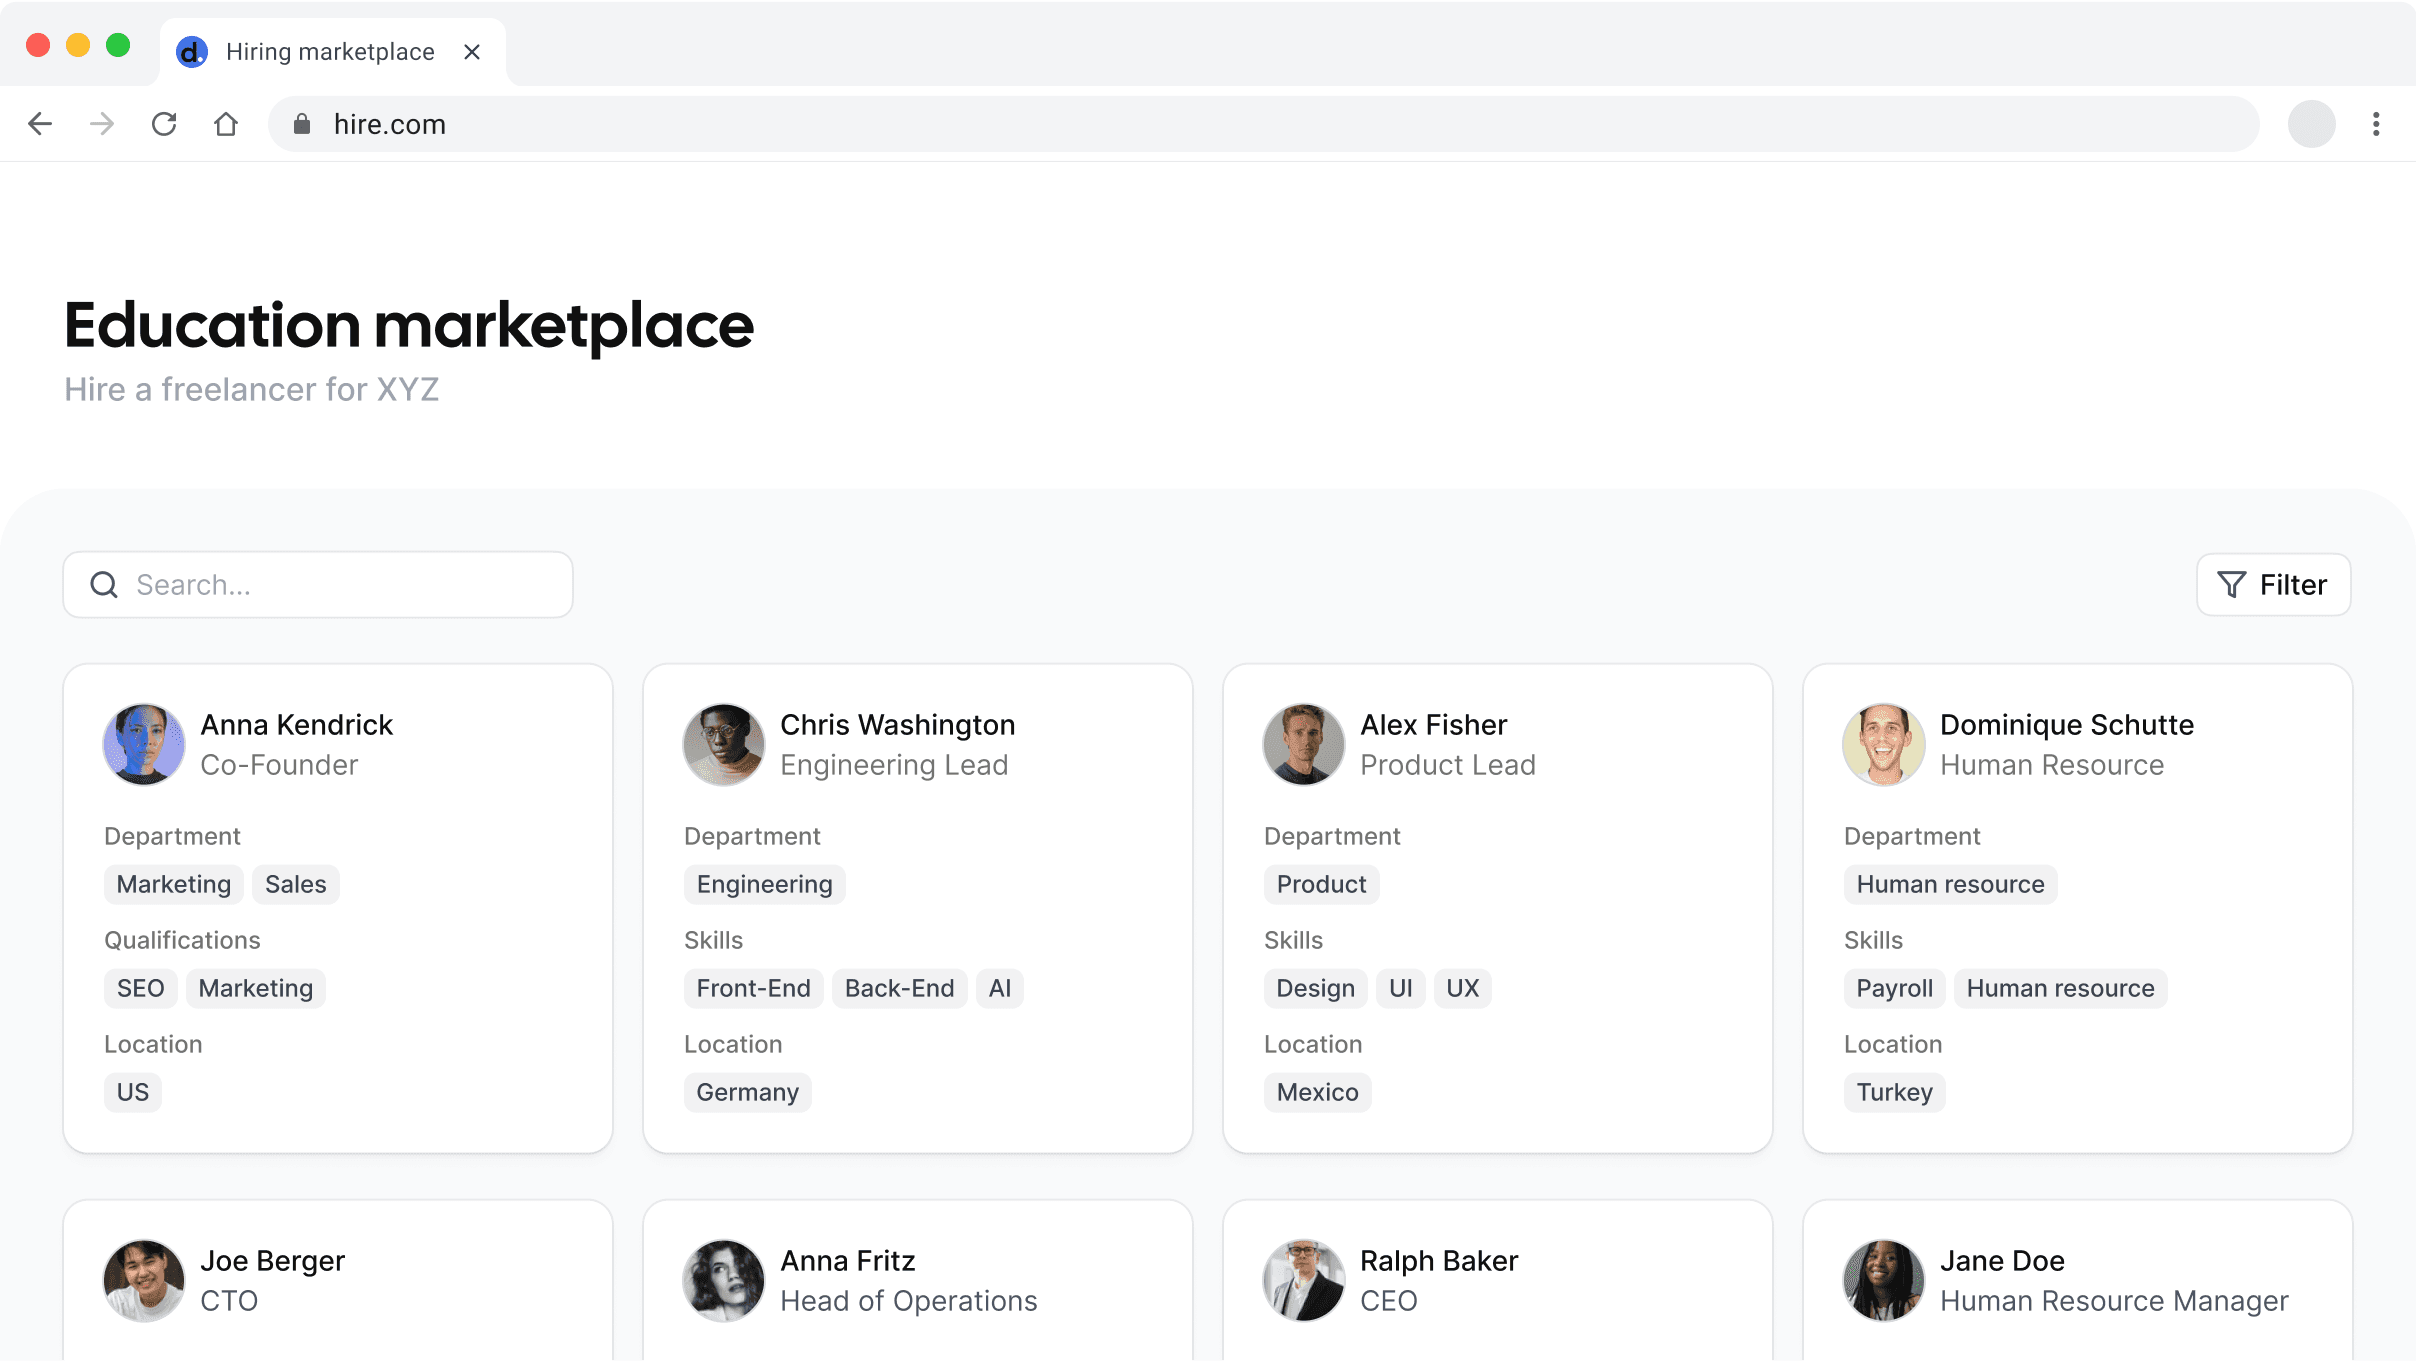This screenshot has height=1361, width=2416.
Task: Reload the page with the refresh icon
Action: pos(164,124)
